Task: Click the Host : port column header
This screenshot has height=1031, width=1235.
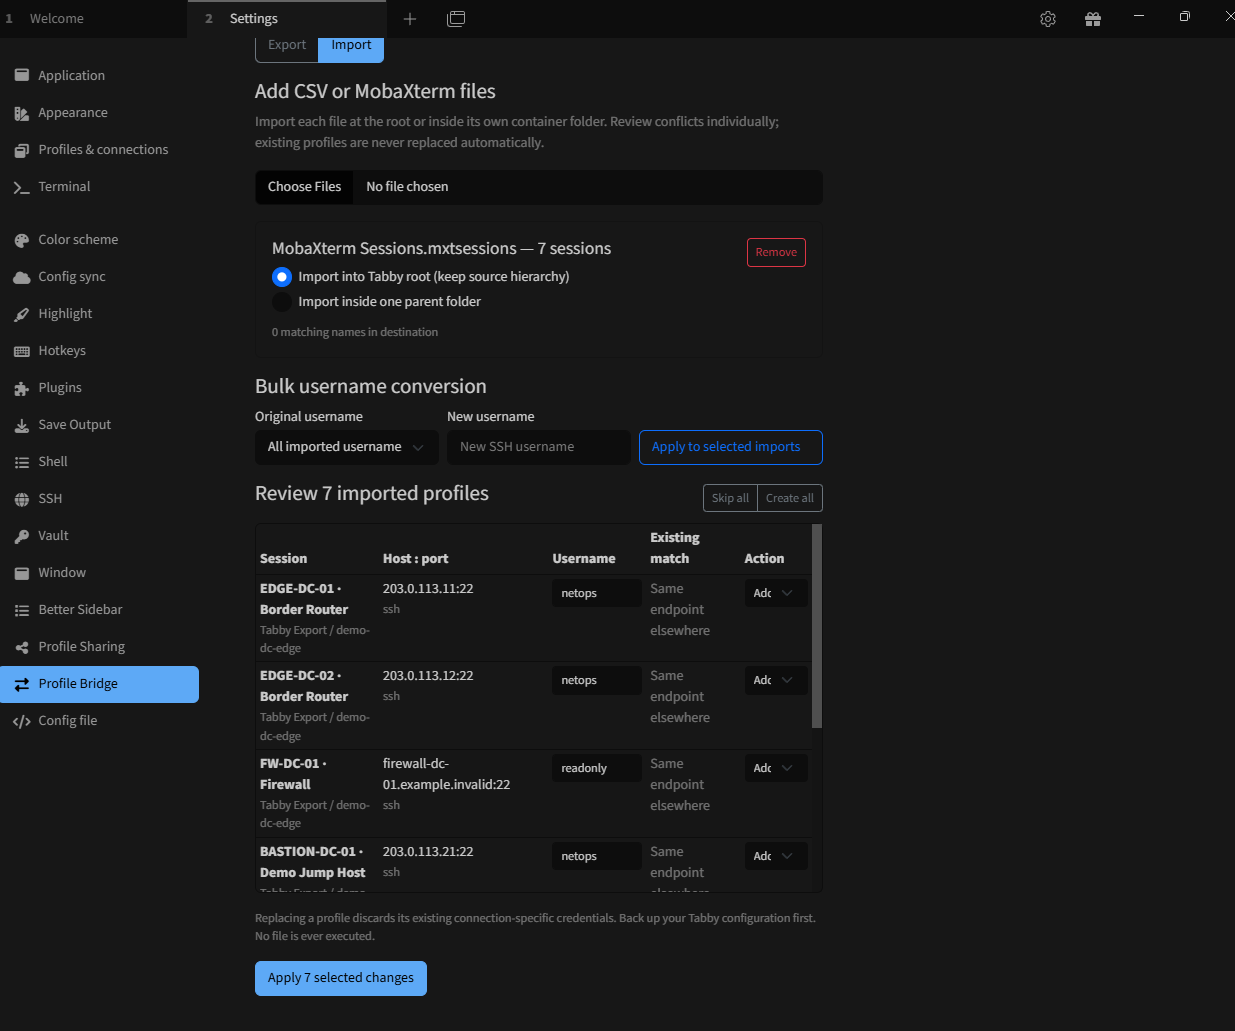Action: pos(416,559)
